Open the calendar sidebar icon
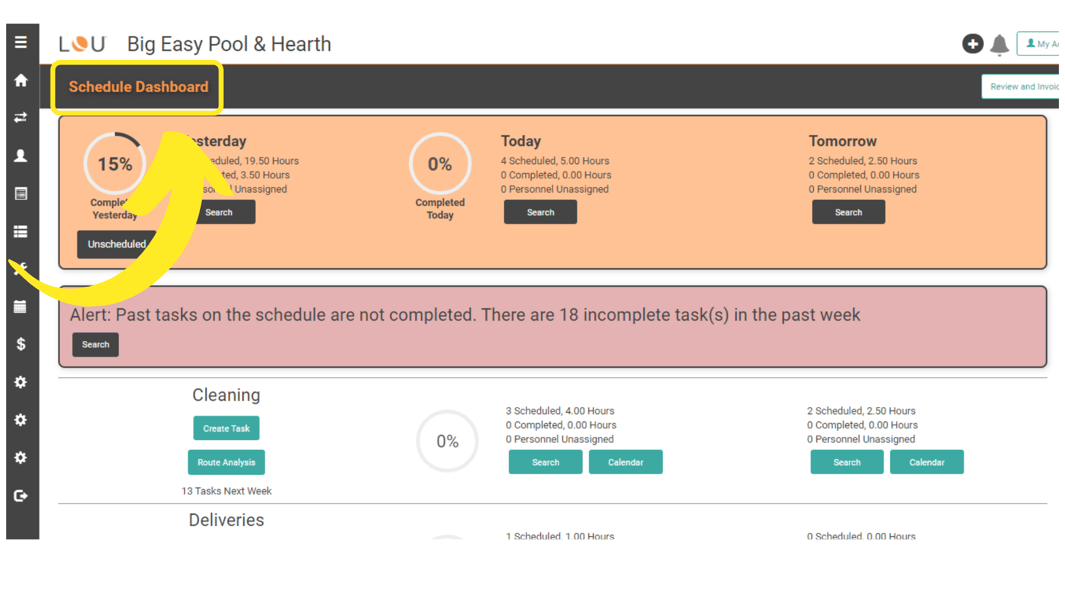 (21, 307)
